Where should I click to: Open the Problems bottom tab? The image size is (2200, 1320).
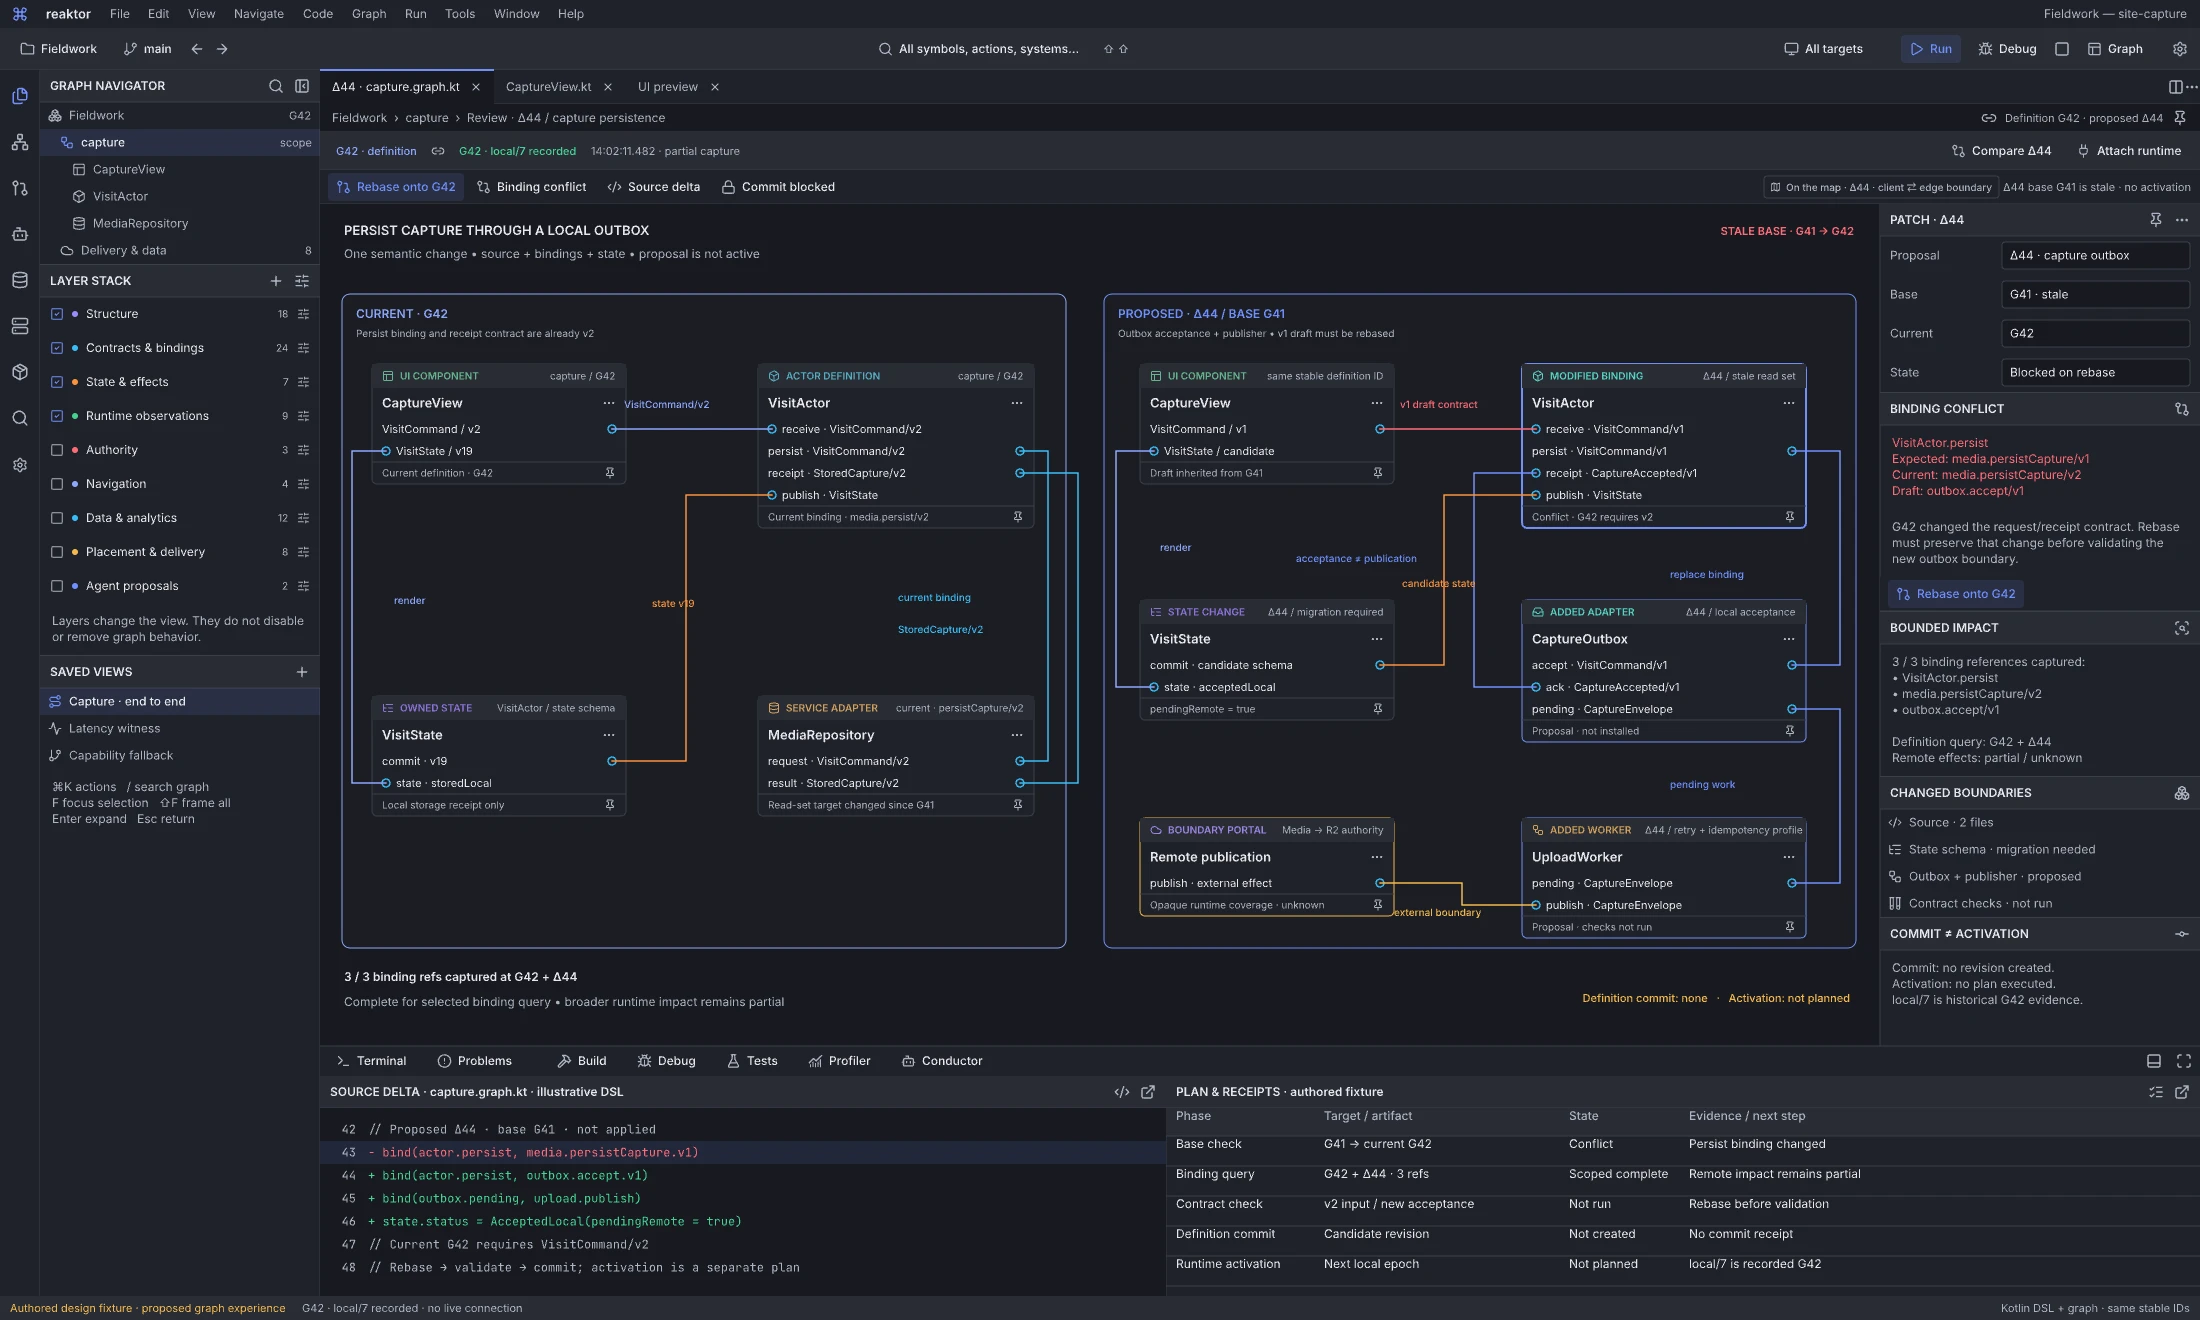[475, 1061]
